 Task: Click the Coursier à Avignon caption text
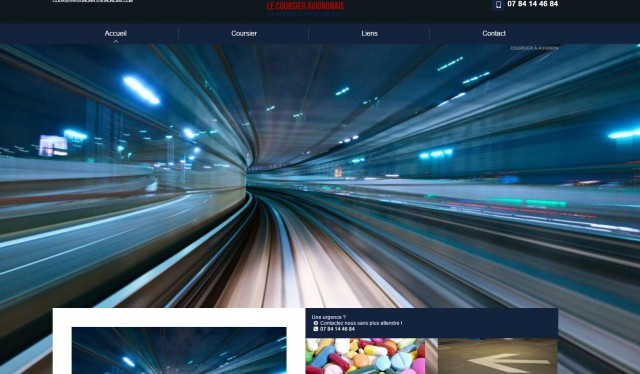534,48
